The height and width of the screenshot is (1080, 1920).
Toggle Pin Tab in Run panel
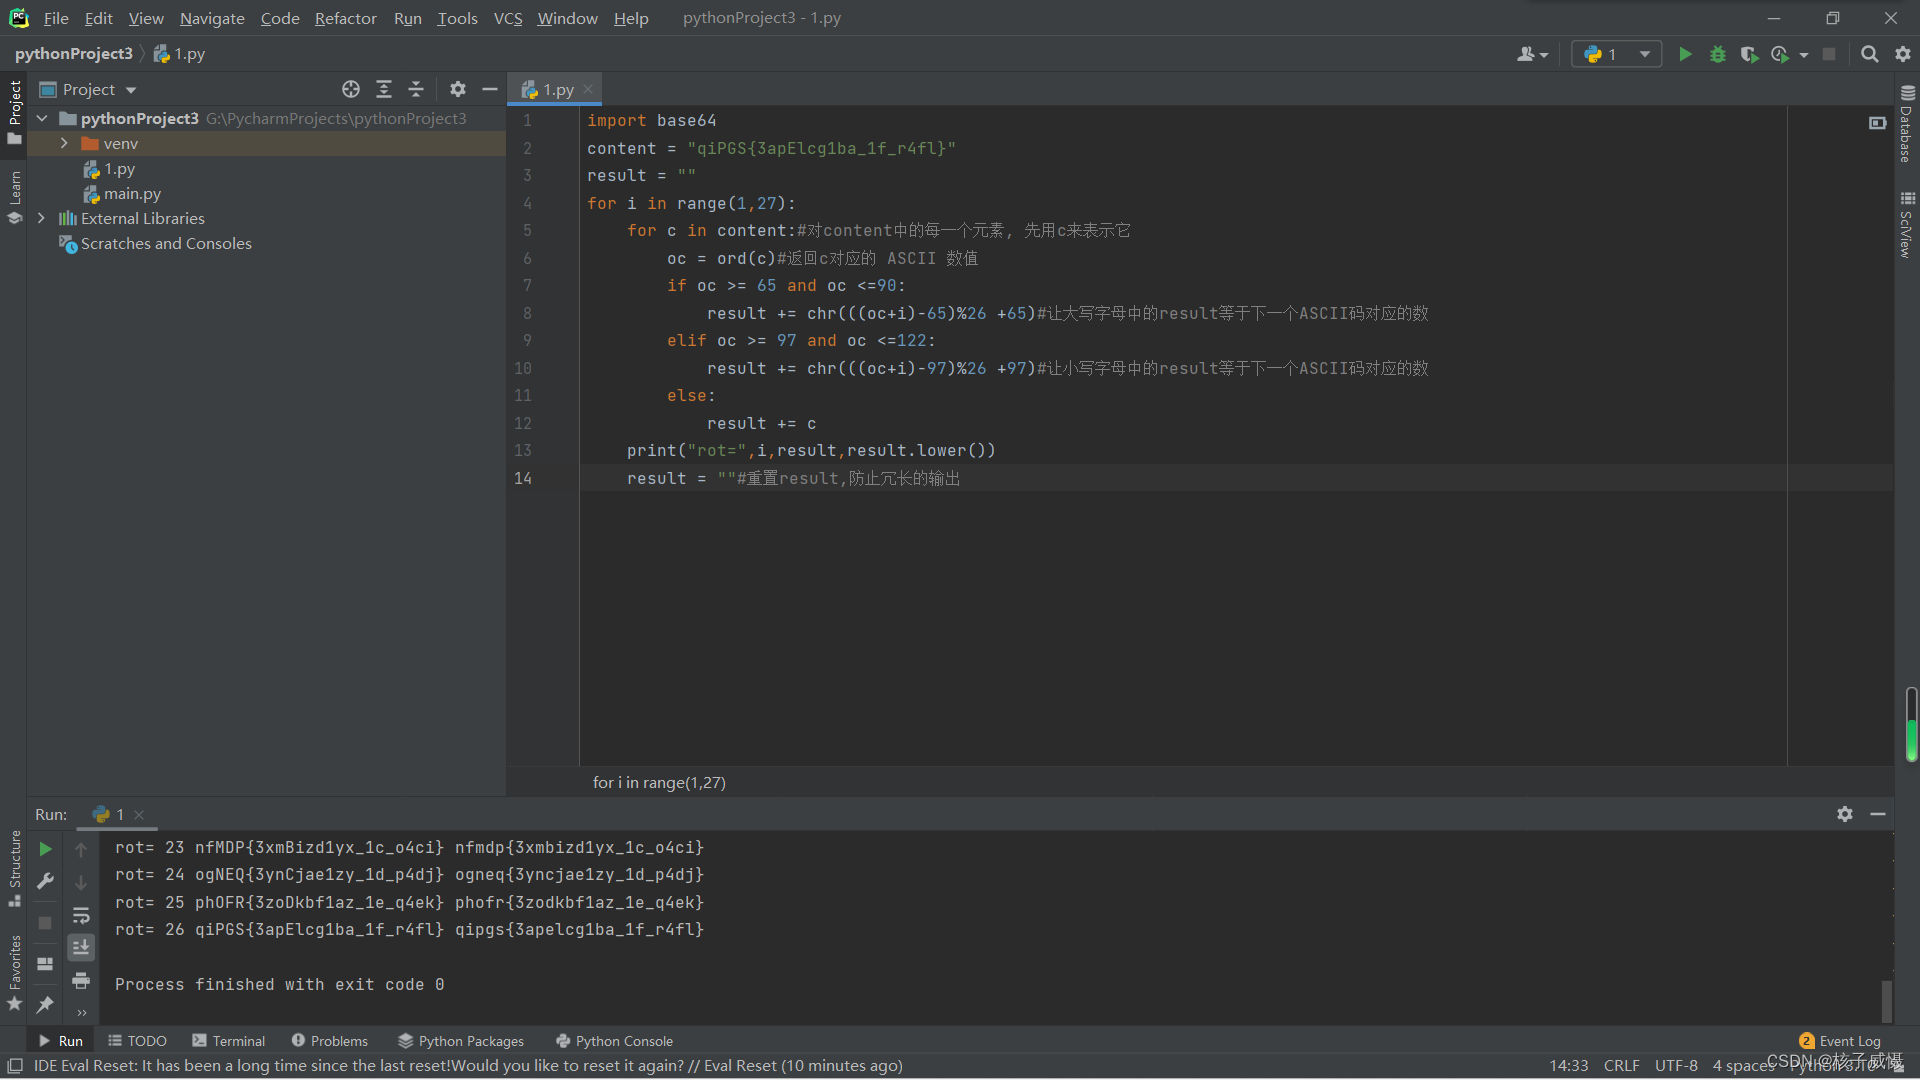pos(45,1004)
